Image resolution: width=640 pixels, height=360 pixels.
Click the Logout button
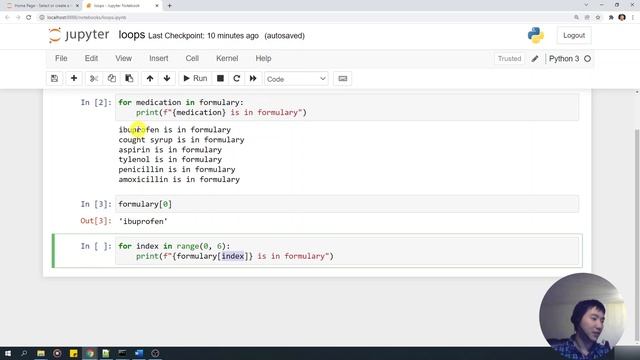(x=574, y=36)
